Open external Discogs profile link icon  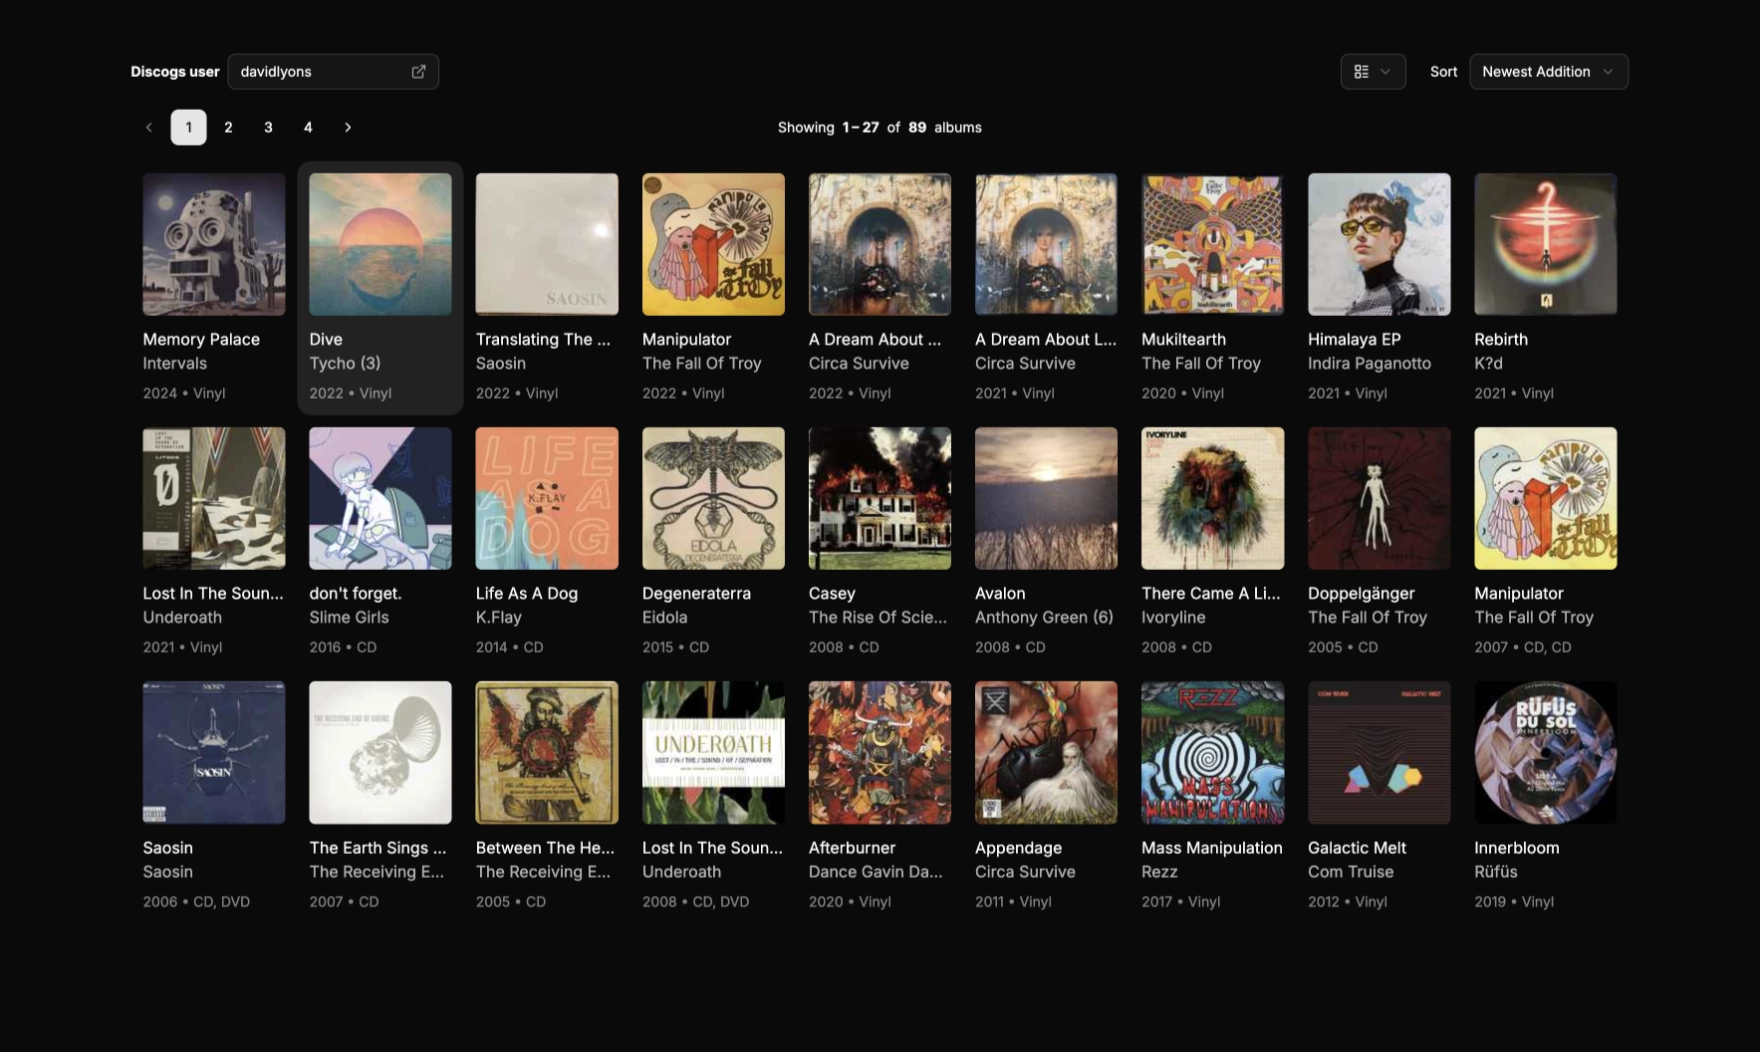(x=418, y=71)
